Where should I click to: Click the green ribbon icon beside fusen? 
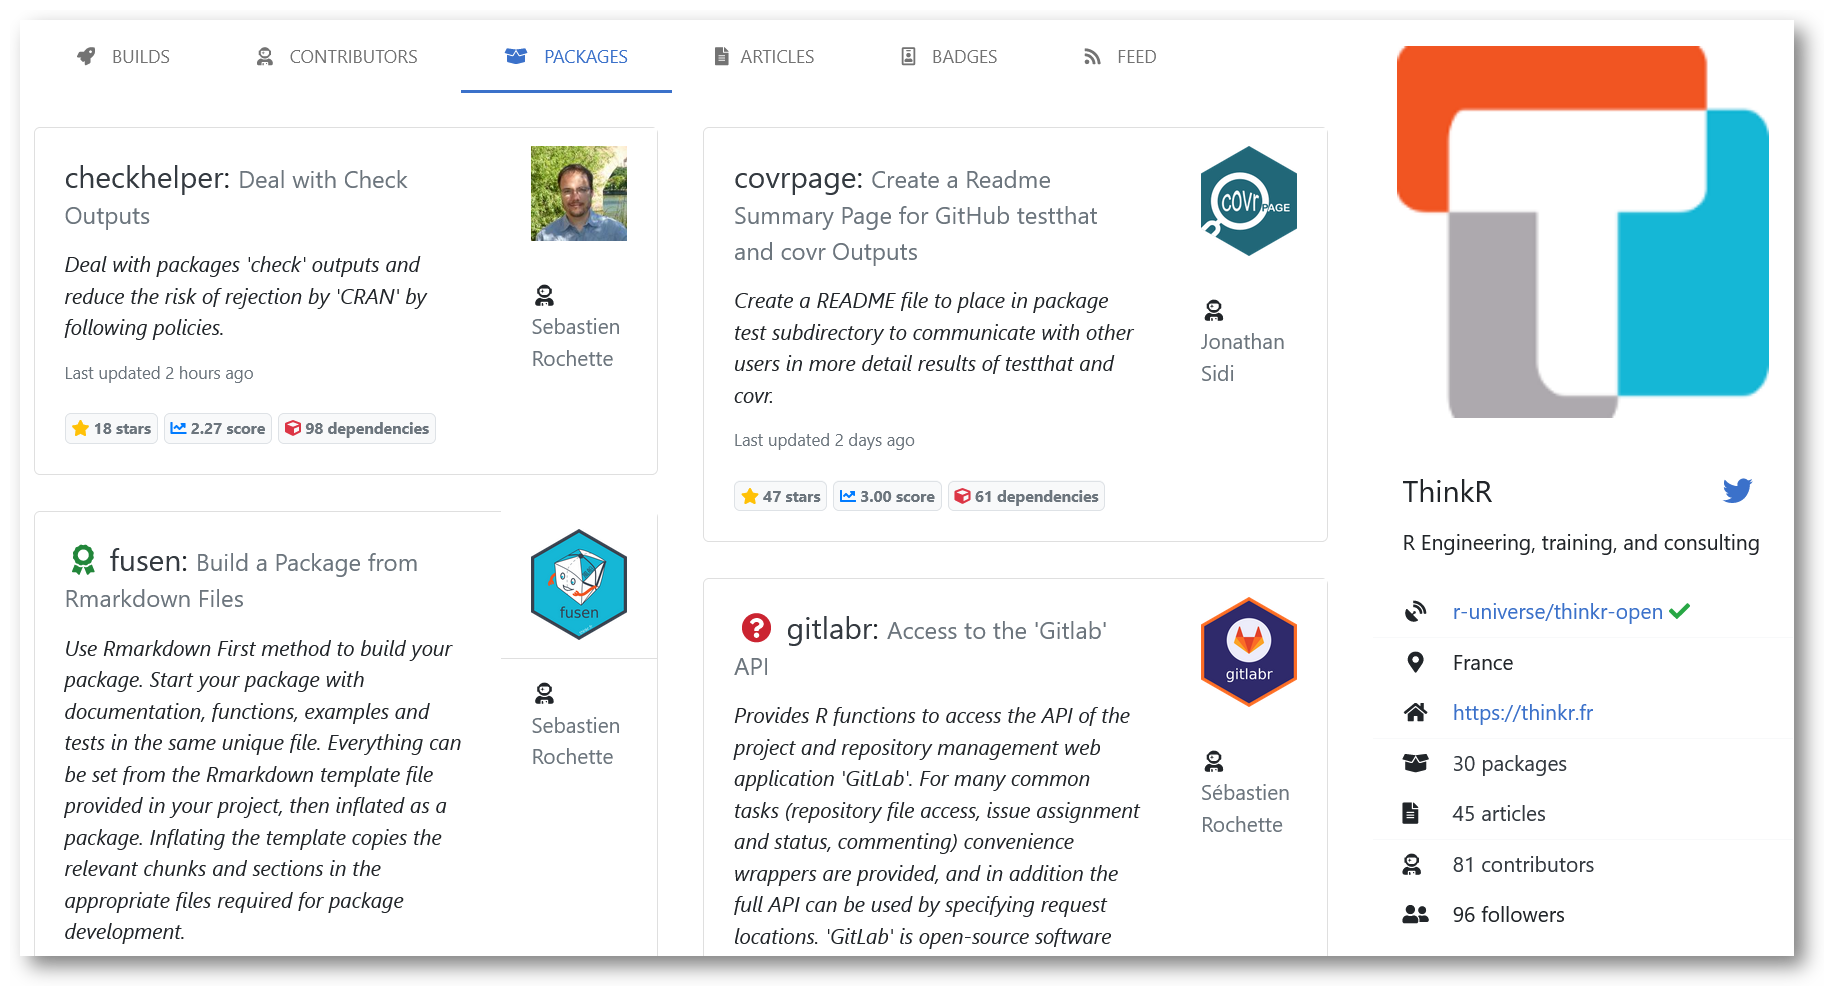(x=83, y=561)
